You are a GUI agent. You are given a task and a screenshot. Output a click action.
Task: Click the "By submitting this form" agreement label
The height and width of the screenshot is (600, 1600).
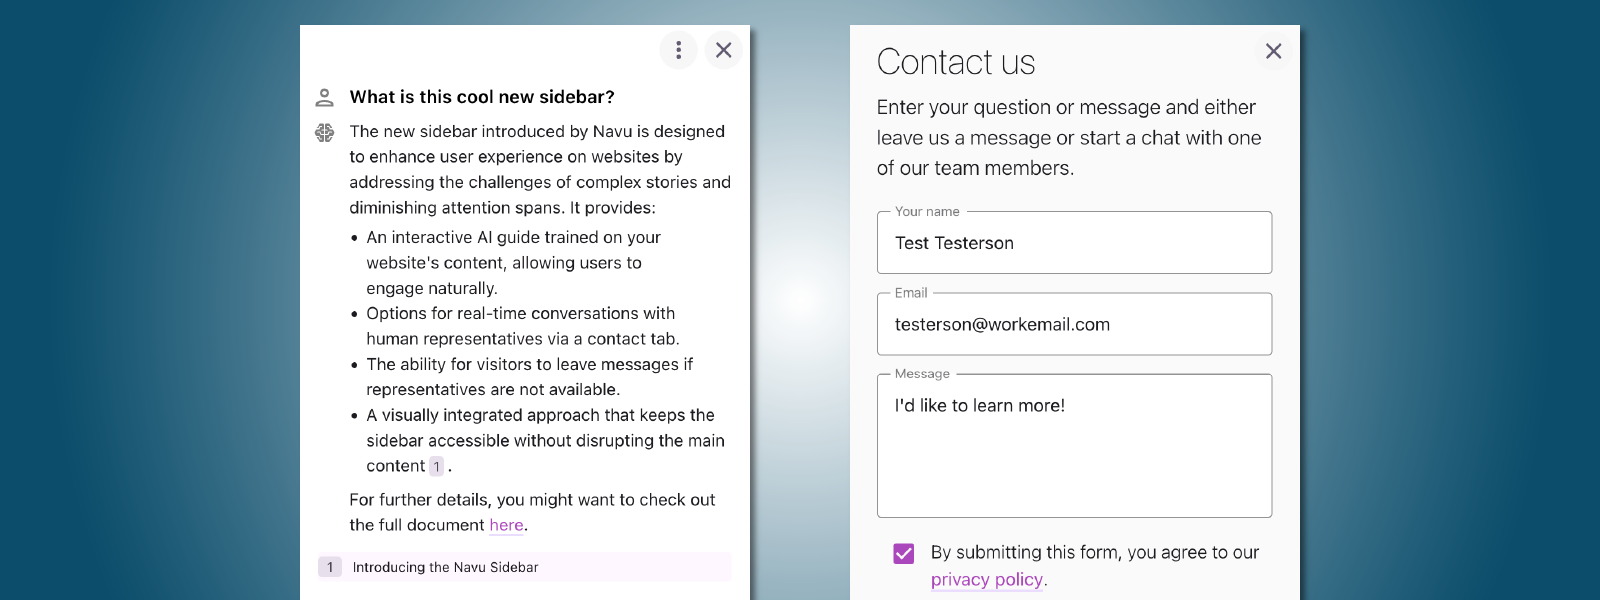(x=1094, y=553)
